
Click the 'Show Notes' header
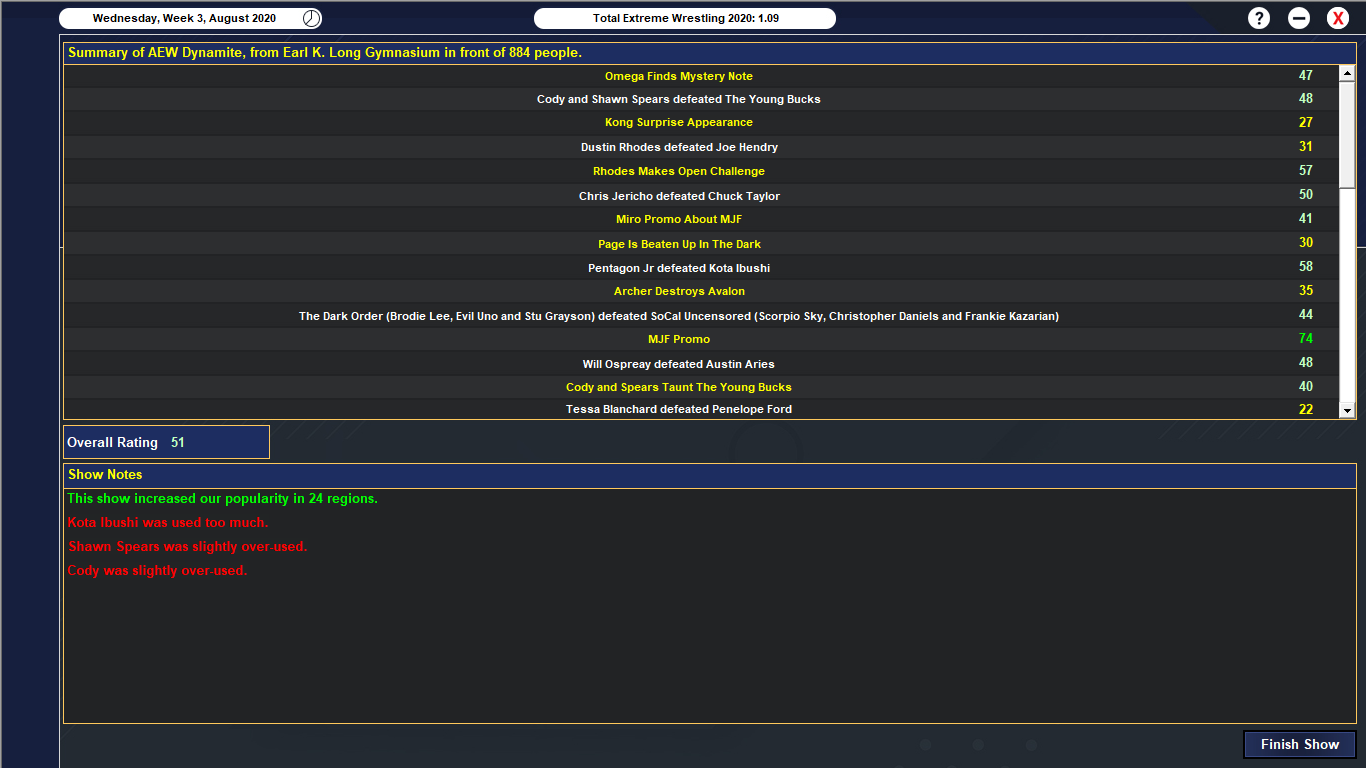click(x=710, y=474)
